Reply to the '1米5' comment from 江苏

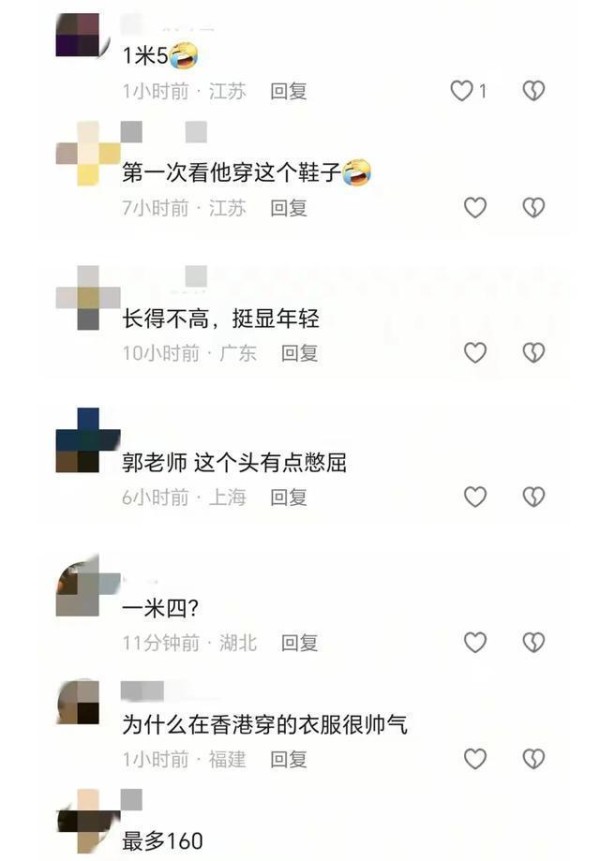(288, 91)
